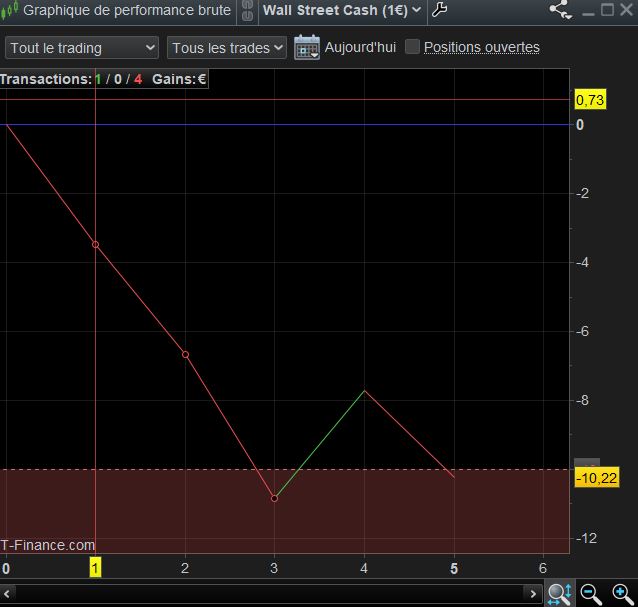Click the zoom in magnifier
The image size is (638, 607).
coord(623,594)
